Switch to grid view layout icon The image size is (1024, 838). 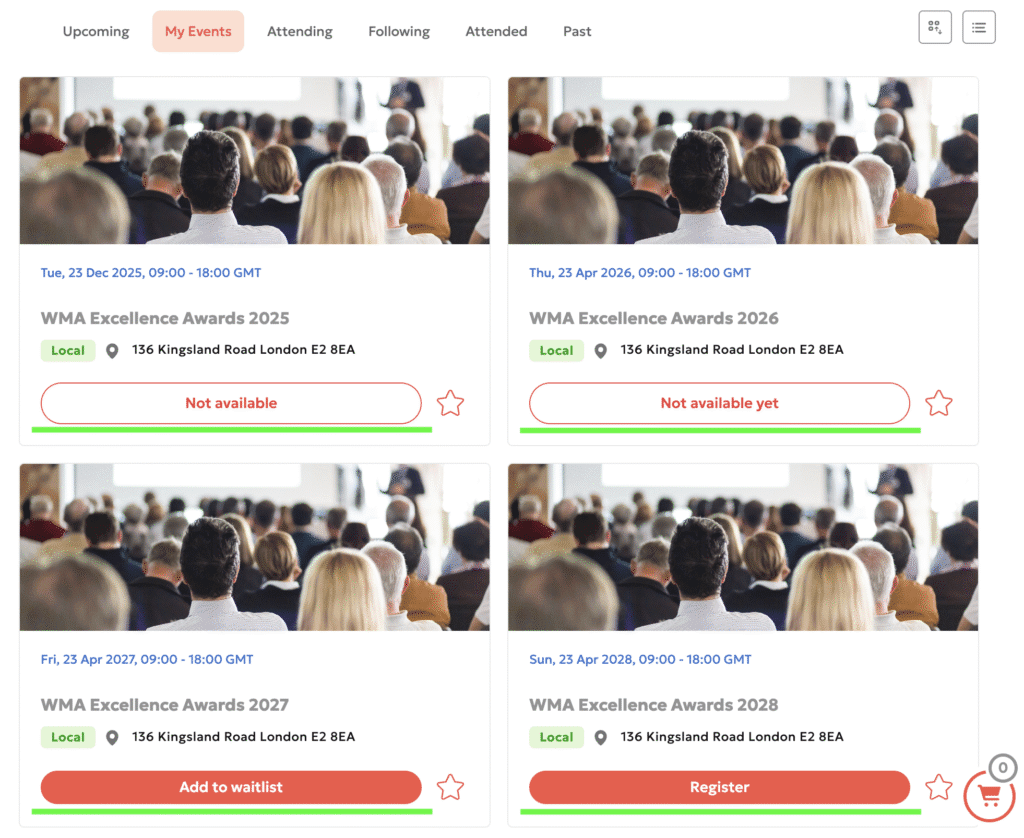click(x=935, y=27)
